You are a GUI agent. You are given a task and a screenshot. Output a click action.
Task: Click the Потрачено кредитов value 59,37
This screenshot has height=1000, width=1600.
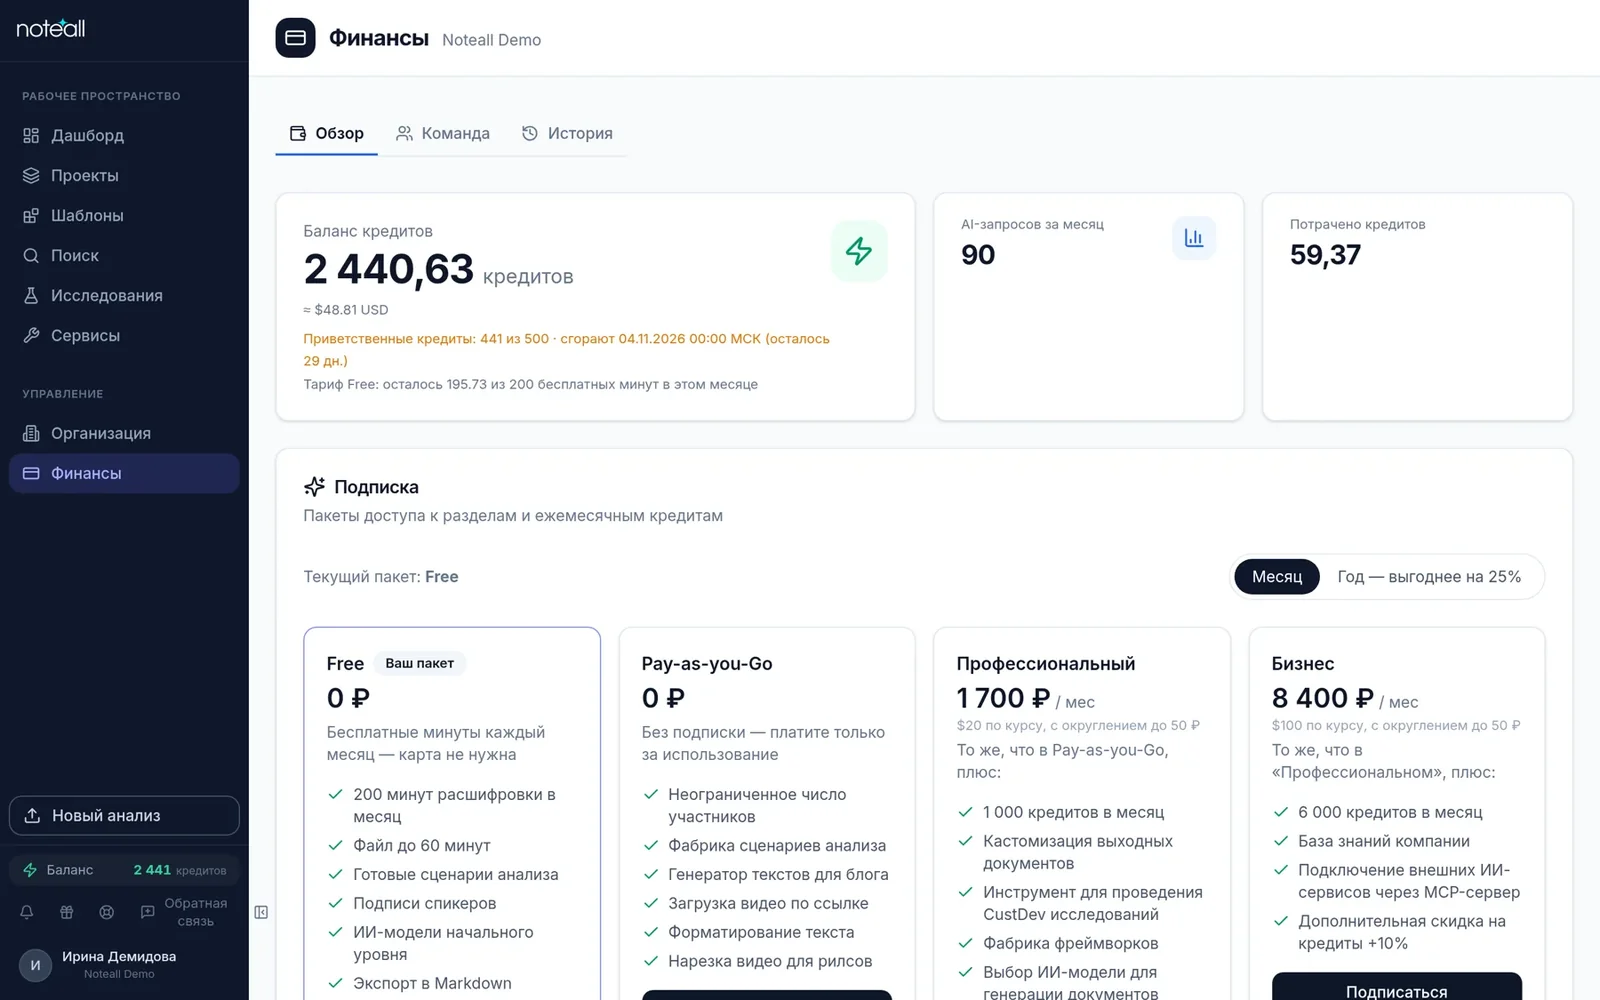(x=1325, y=255)
